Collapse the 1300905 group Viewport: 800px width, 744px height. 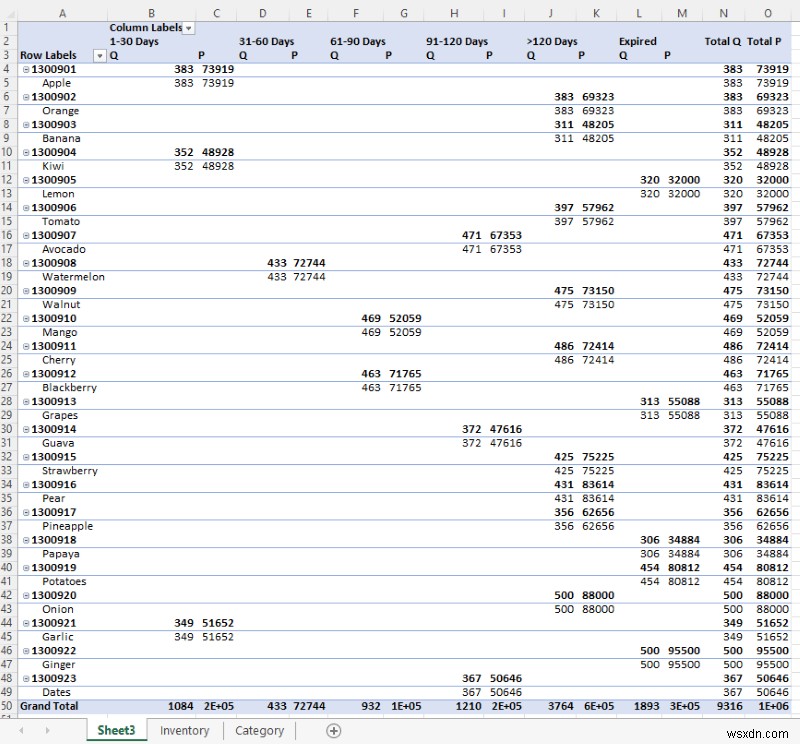tap(26, 180)
